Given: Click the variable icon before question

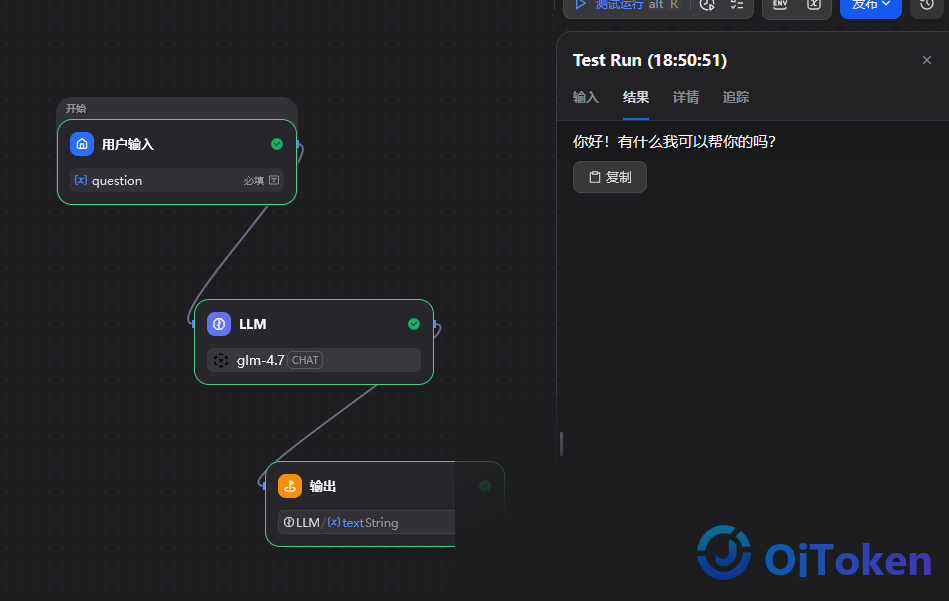Looking at the screenshot, I should pos(80,180).
